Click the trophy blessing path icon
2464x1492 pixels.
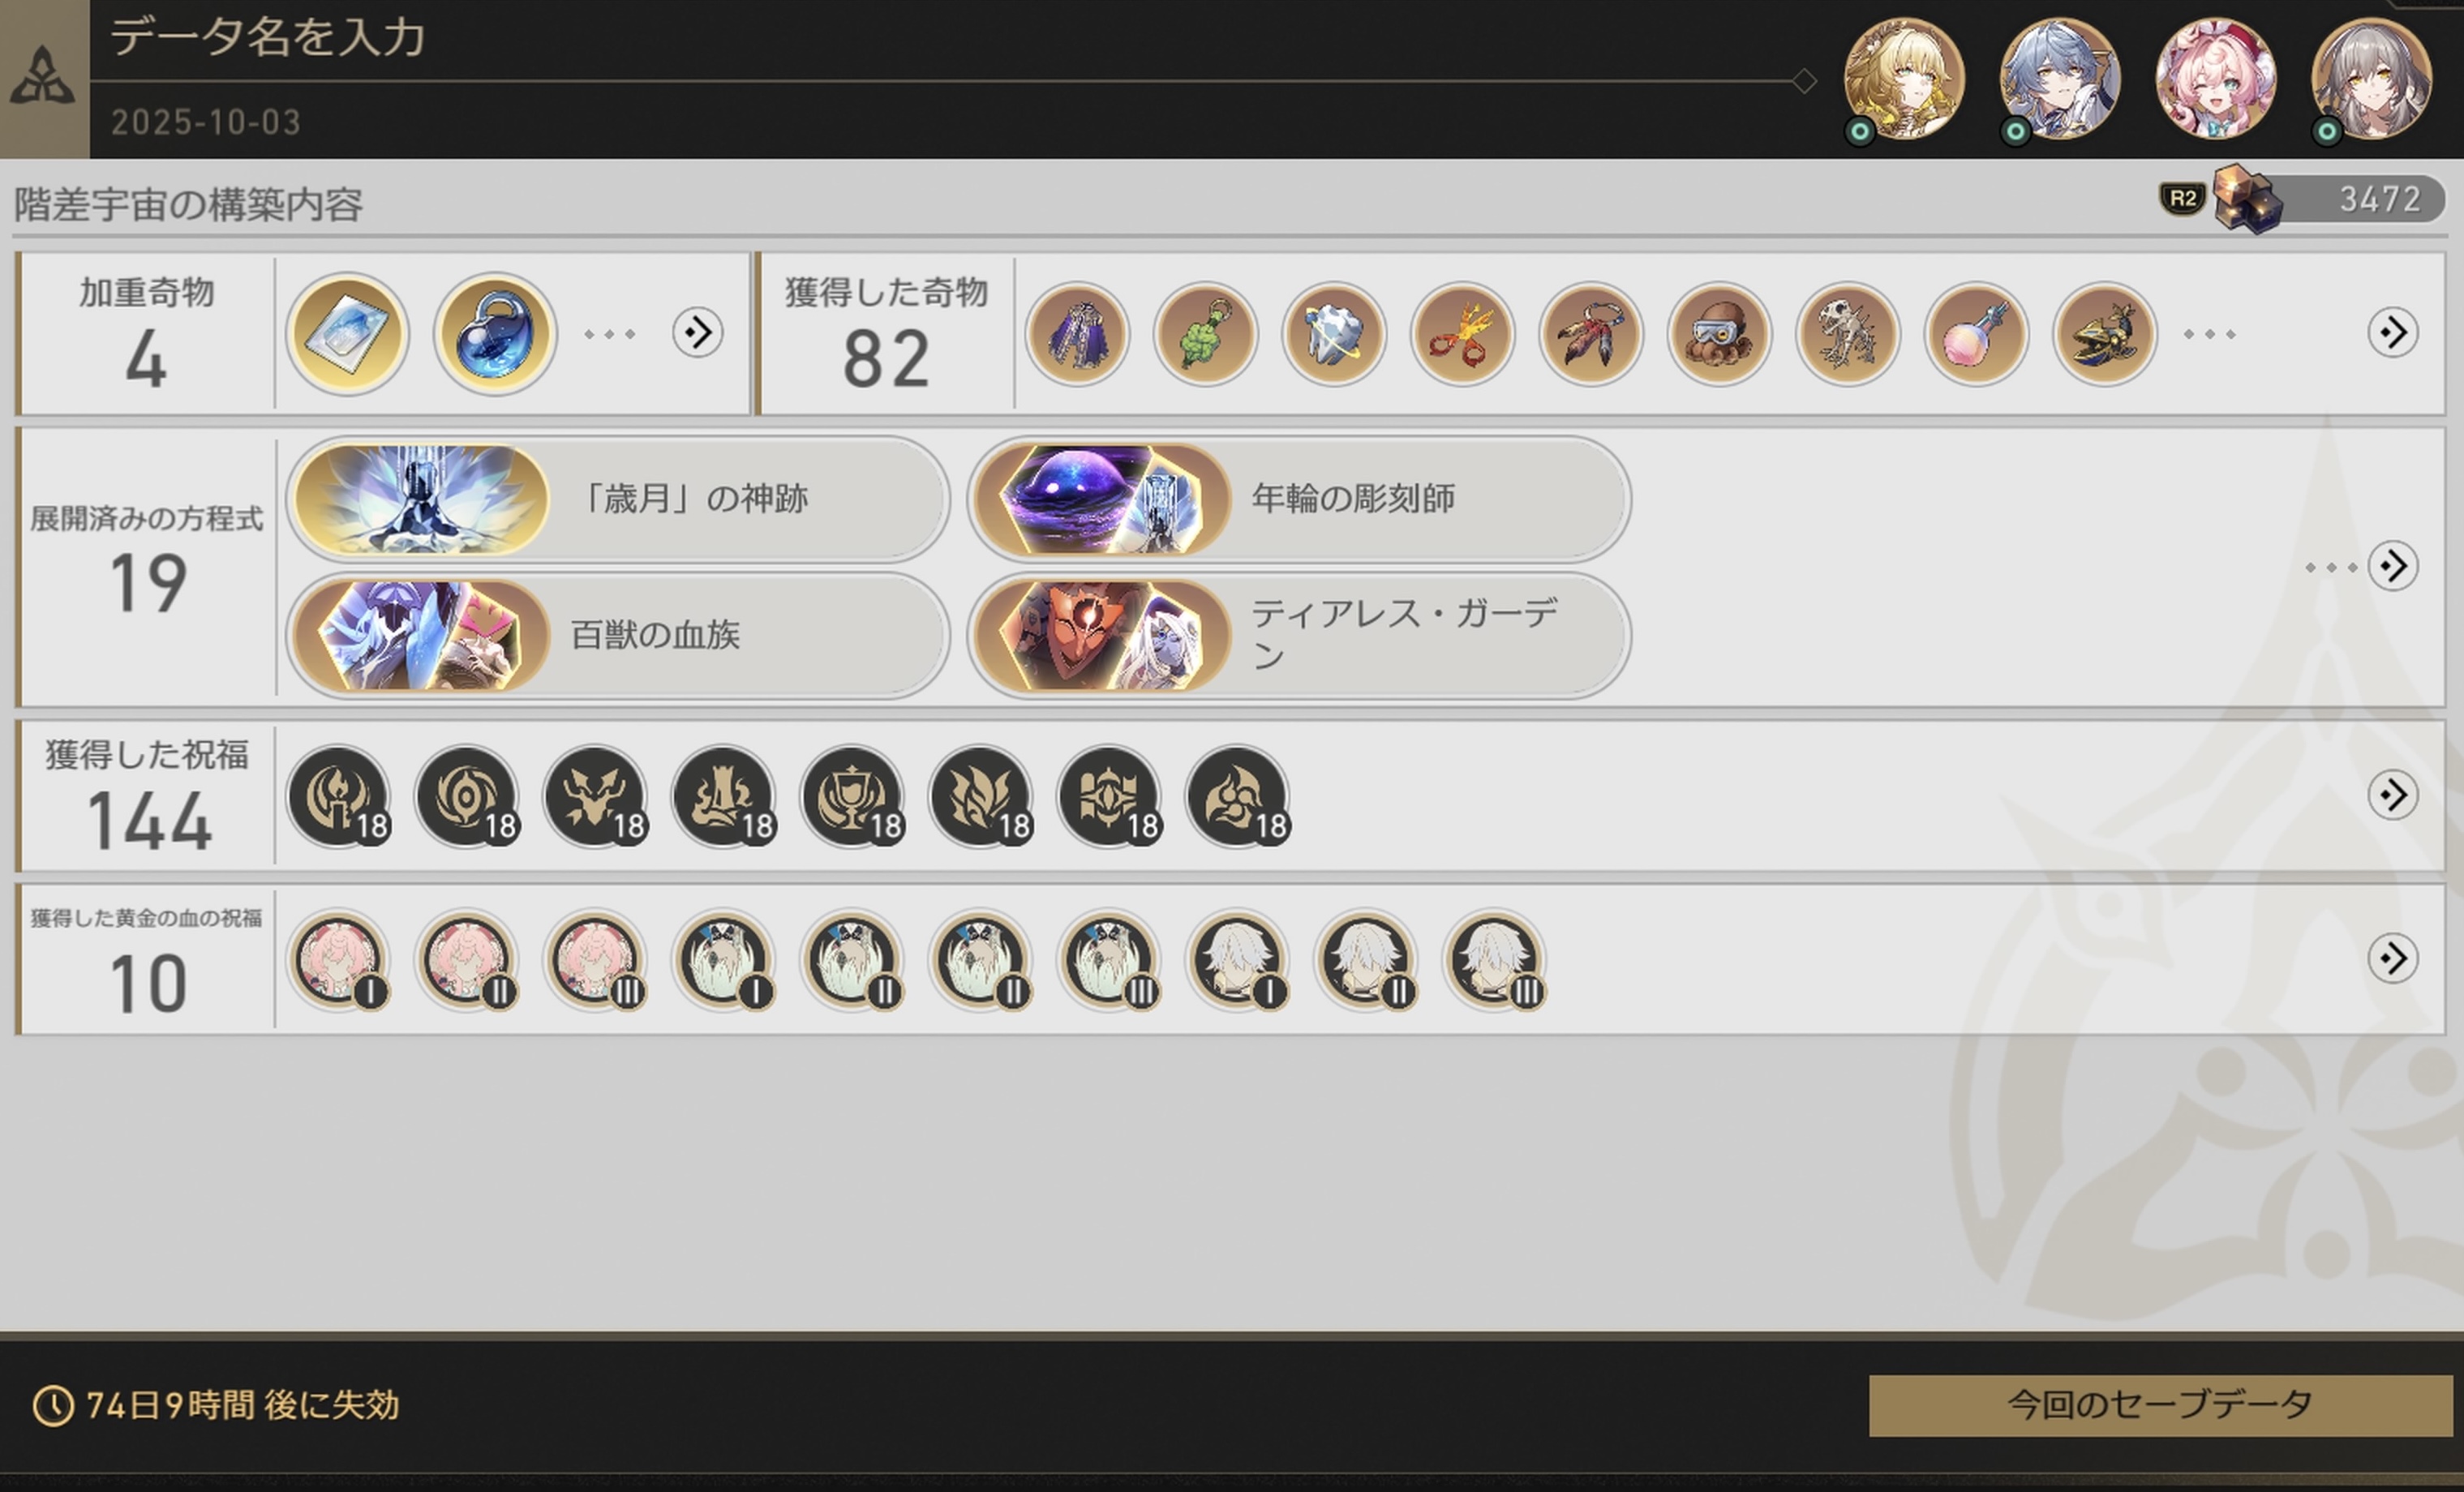853,797
